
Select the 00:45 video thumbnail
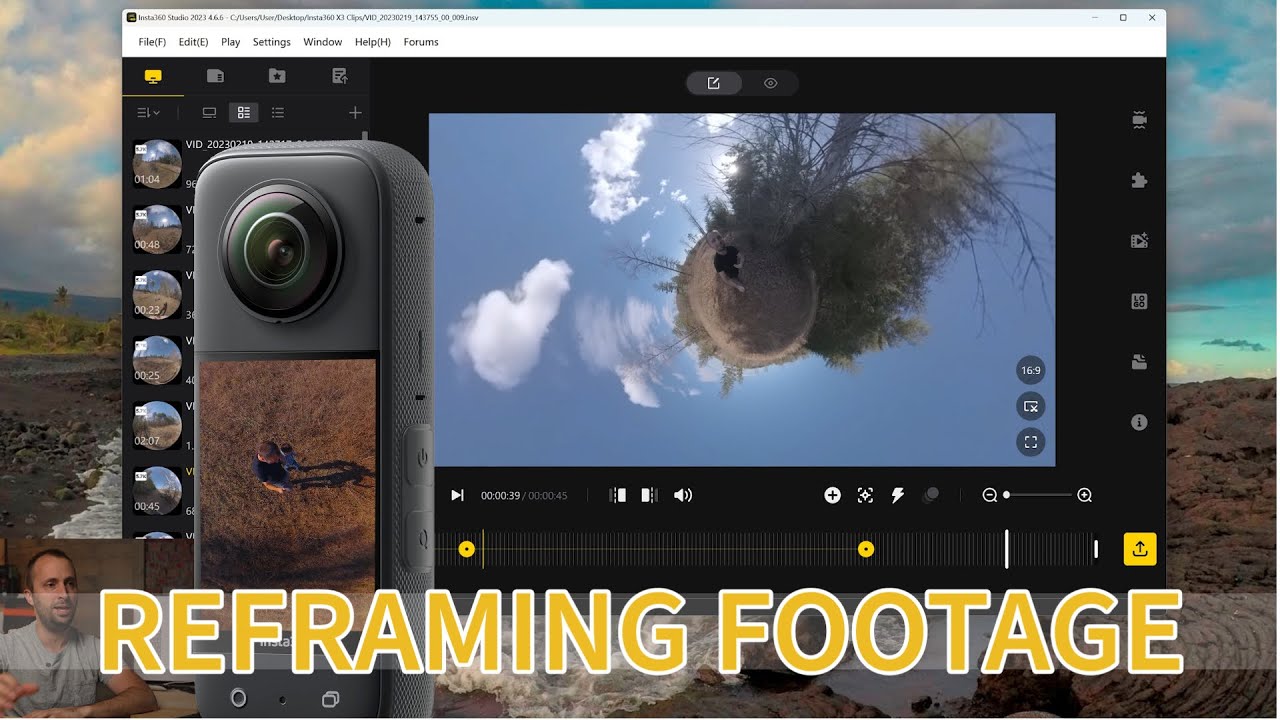(157, 490)
